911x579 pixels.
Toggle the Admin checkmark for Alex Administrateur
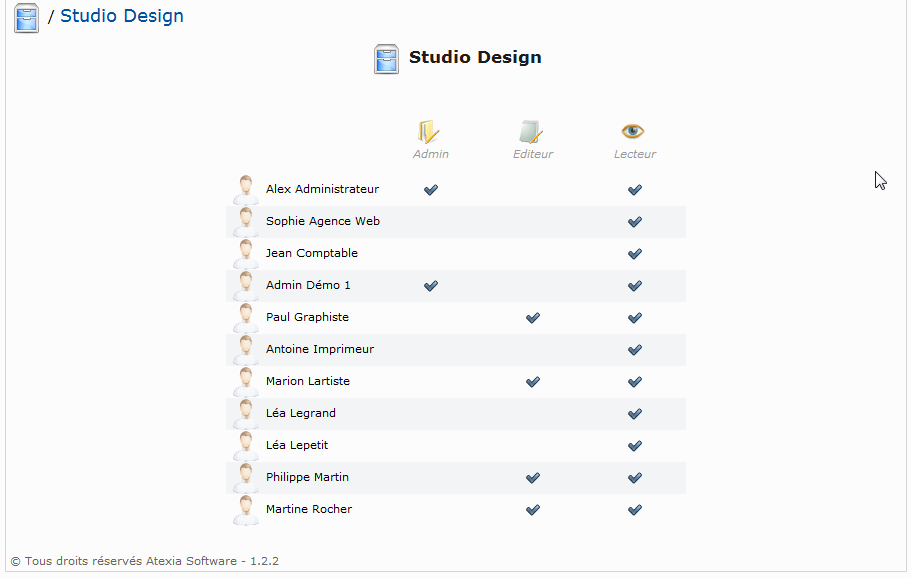tap(431, 190)
